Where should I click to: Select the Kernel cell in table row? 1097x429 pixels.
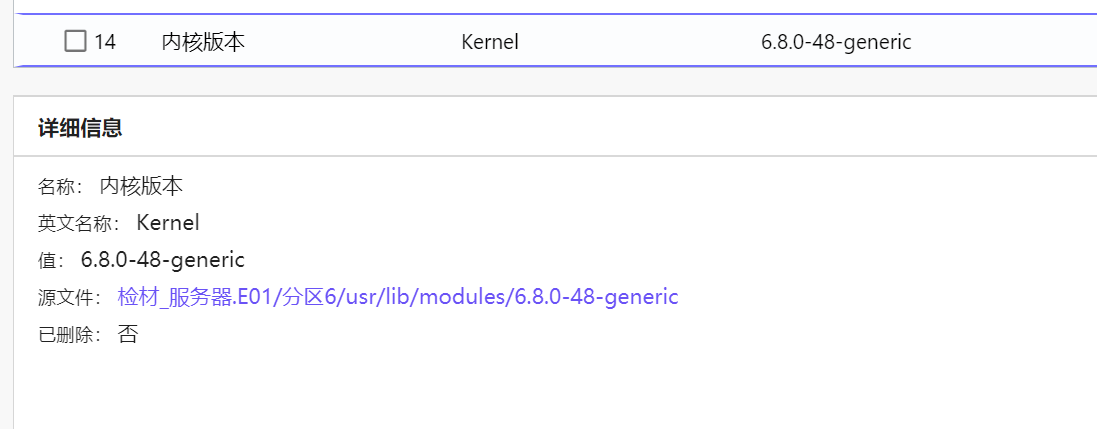click(490, 42)
